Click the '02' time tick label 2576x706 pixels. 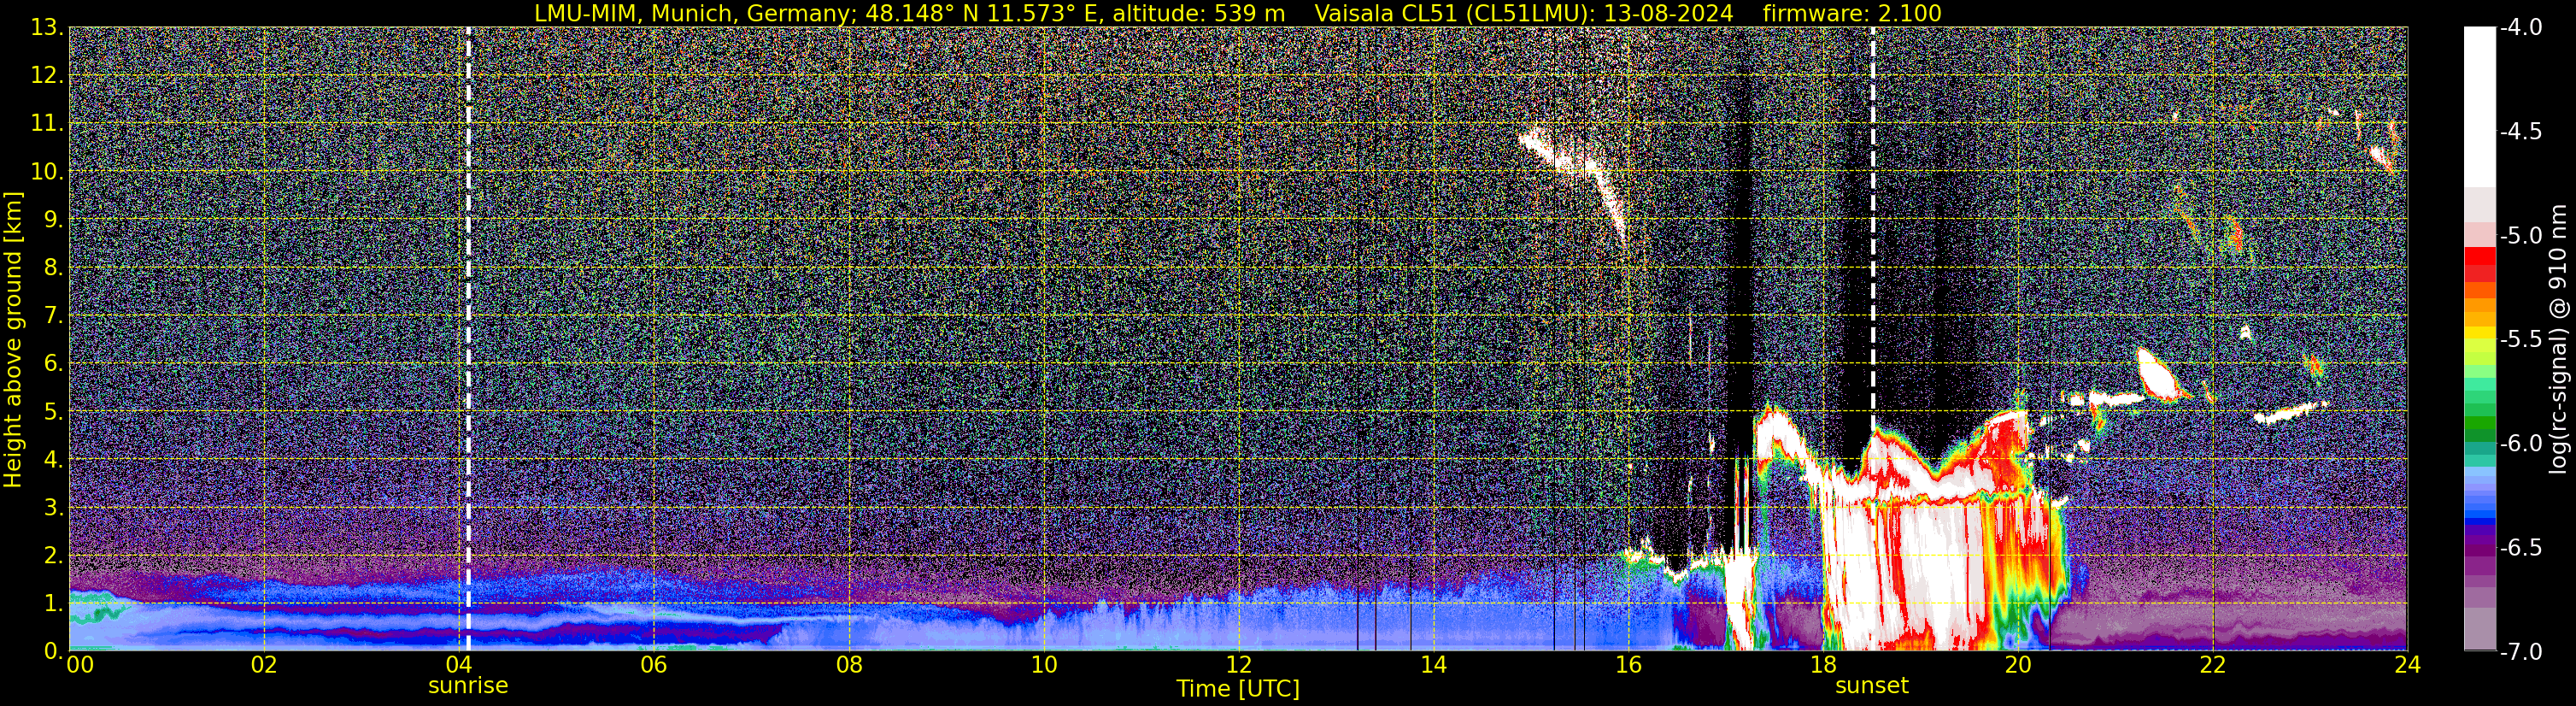point(263,665)
